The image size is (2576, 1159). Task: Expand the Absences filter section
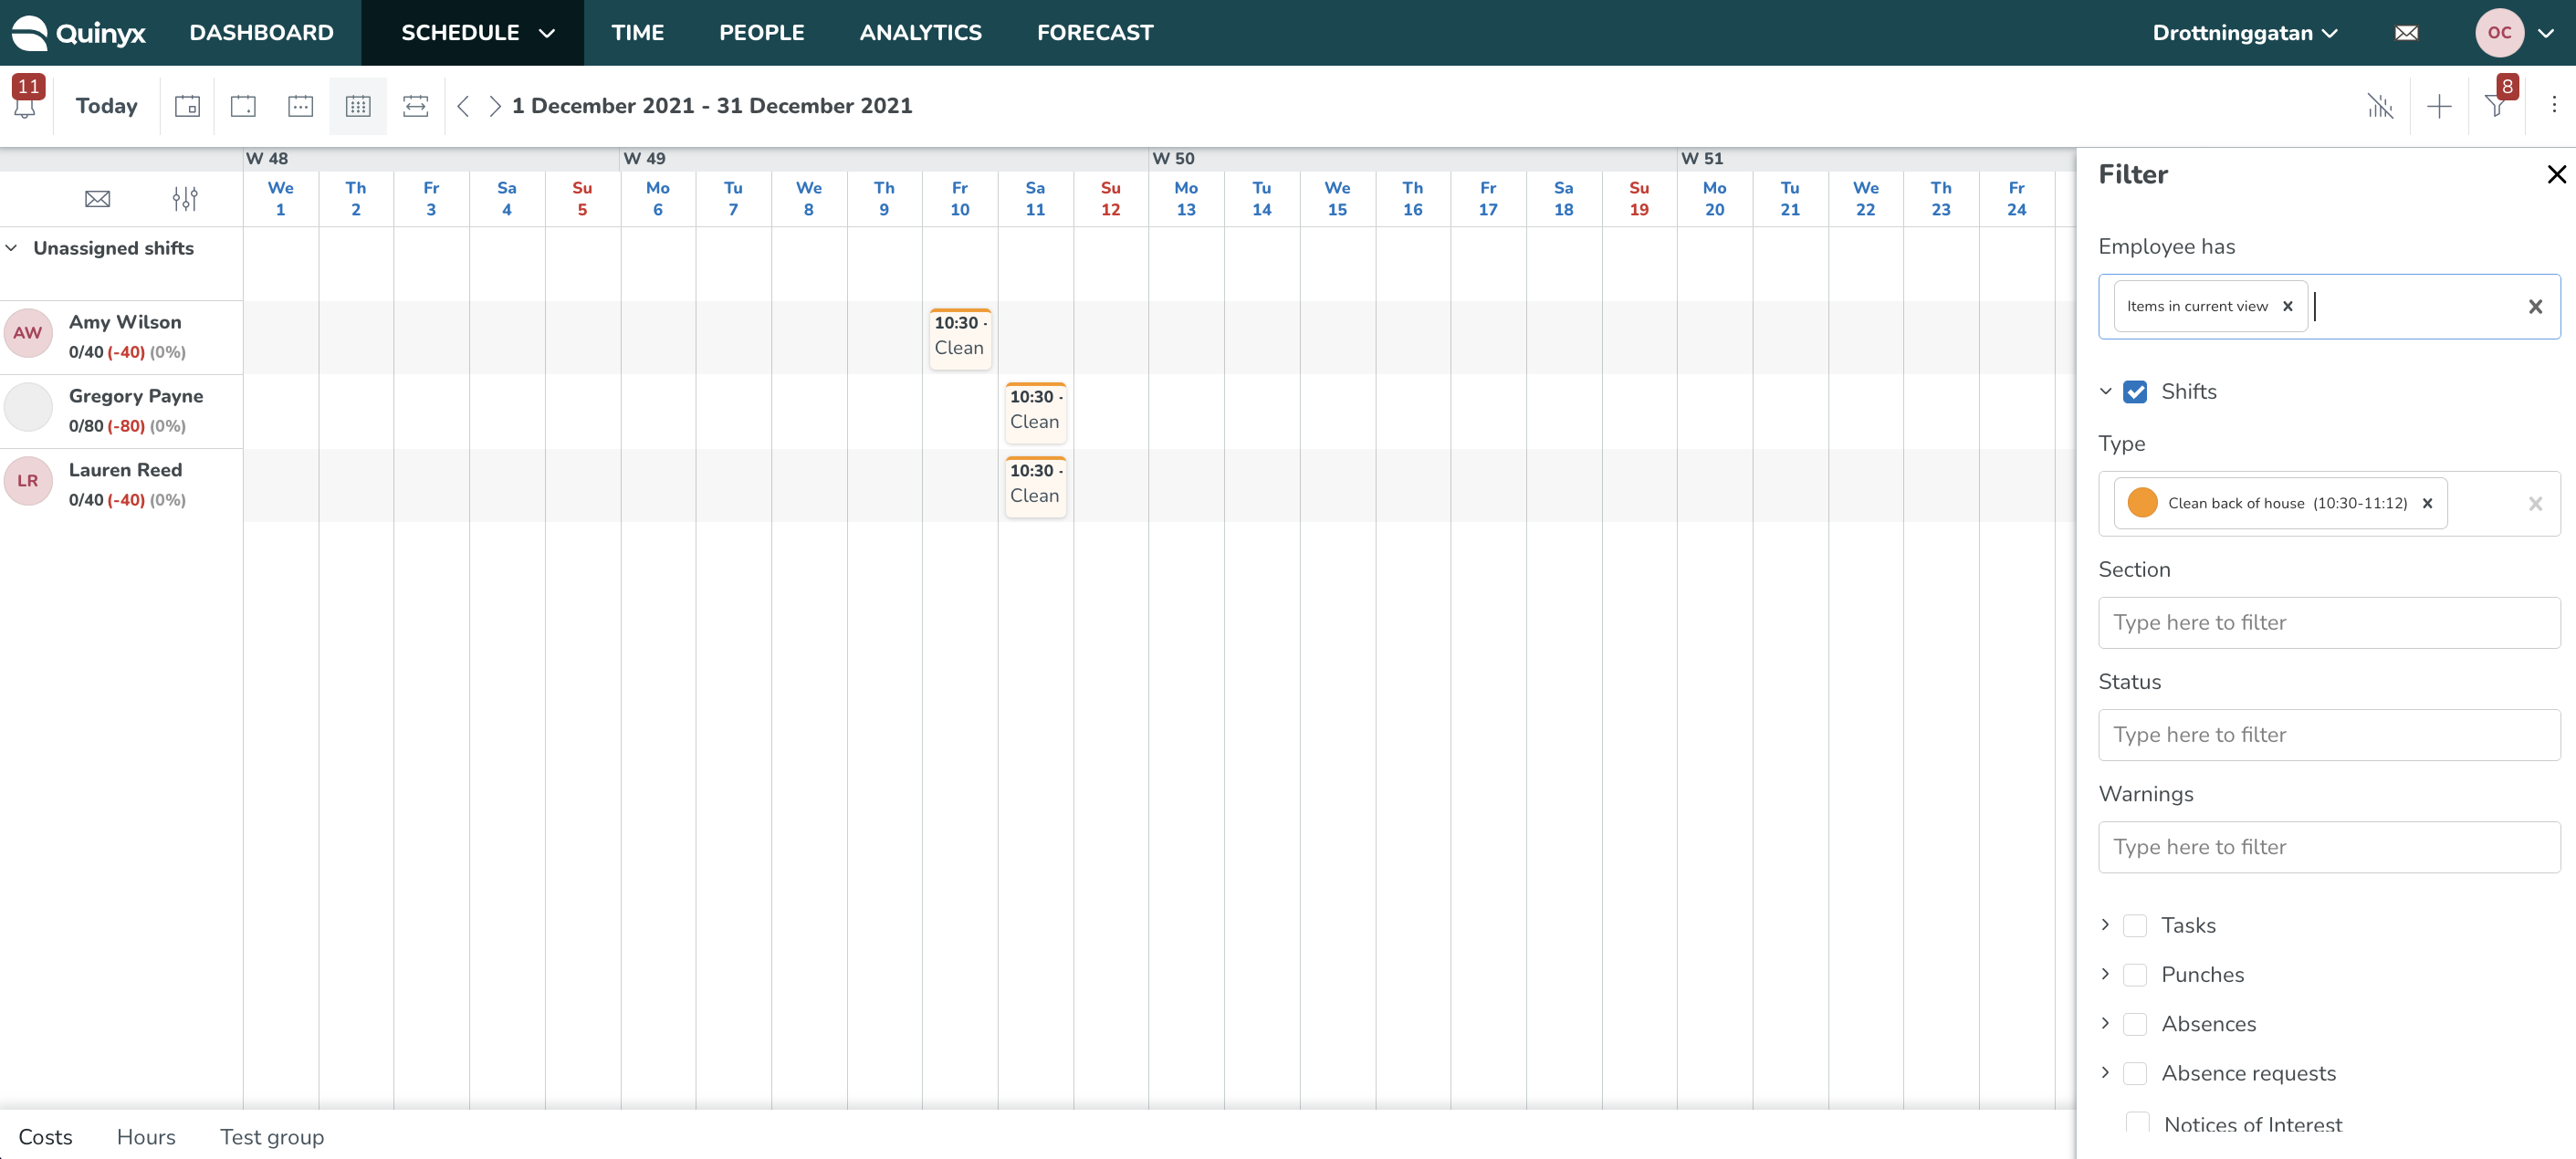pos(2105,1023)
